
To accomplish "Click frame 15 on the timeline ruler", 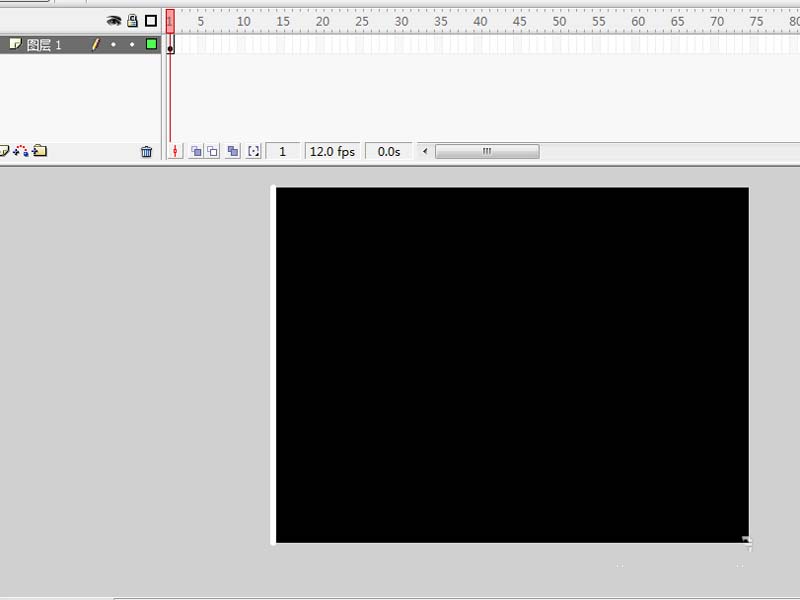I will 283,21.
